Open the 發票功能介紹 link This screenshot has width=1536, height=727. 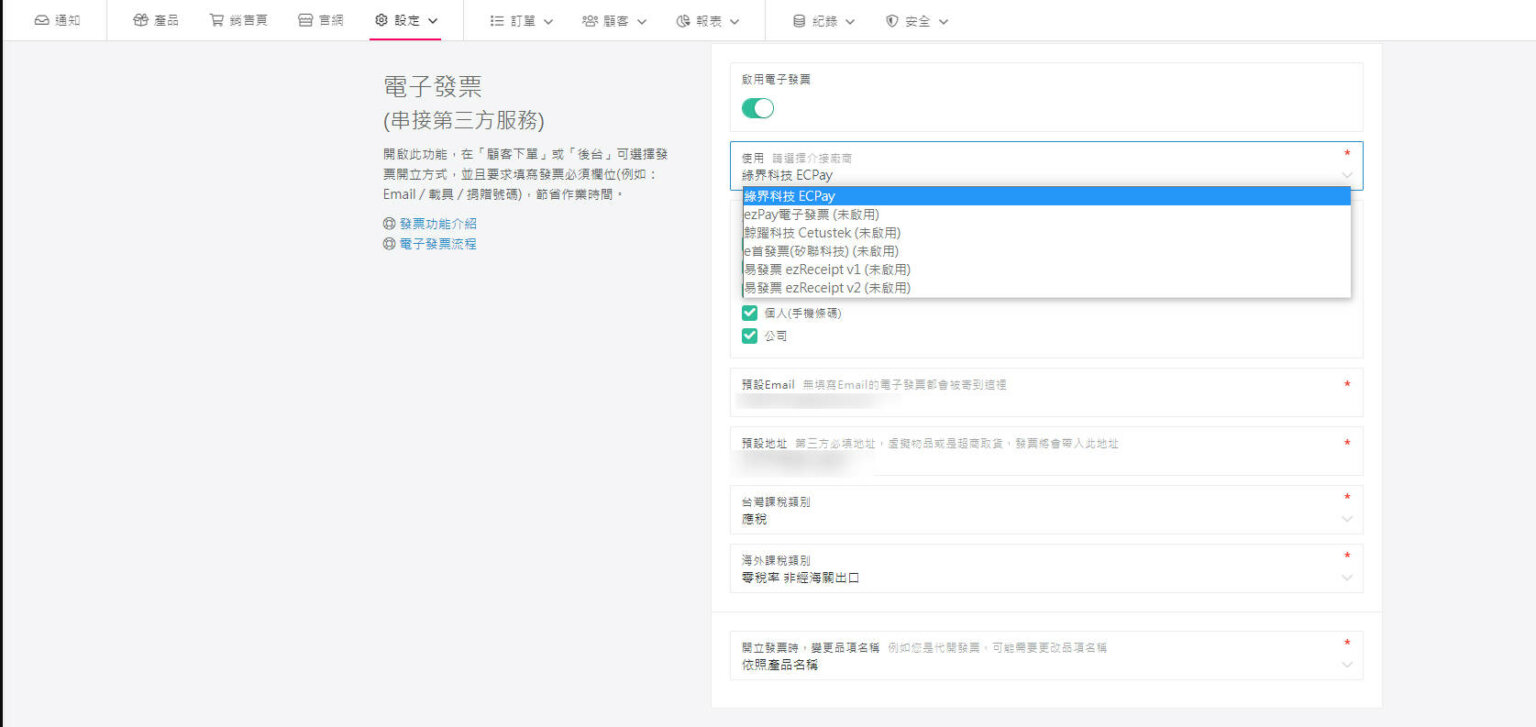pos(438,224)
